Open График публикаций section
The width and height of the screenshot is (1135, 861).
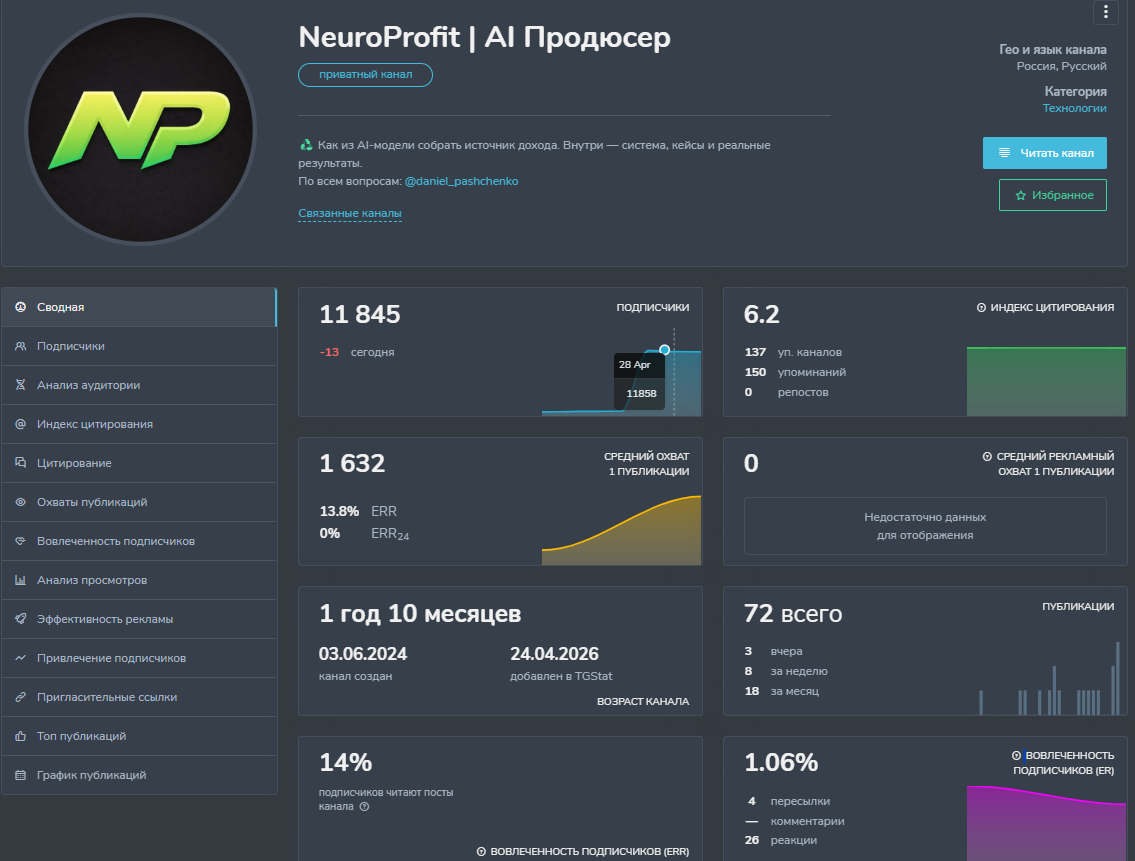pos(139,776)
